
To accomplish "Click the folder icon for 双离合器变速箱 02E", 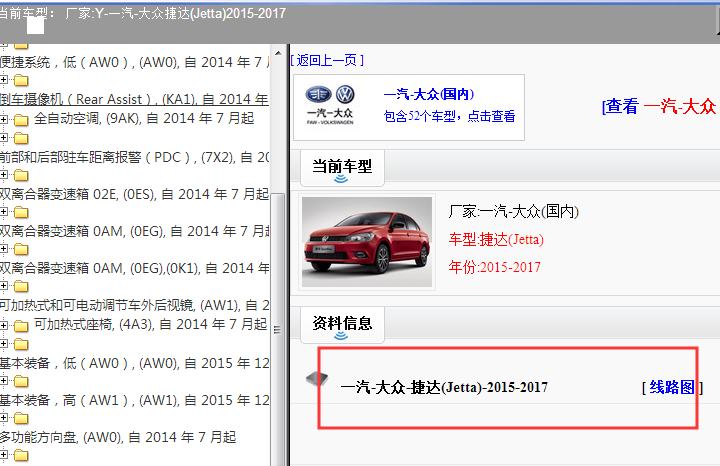I will point(21,175).
